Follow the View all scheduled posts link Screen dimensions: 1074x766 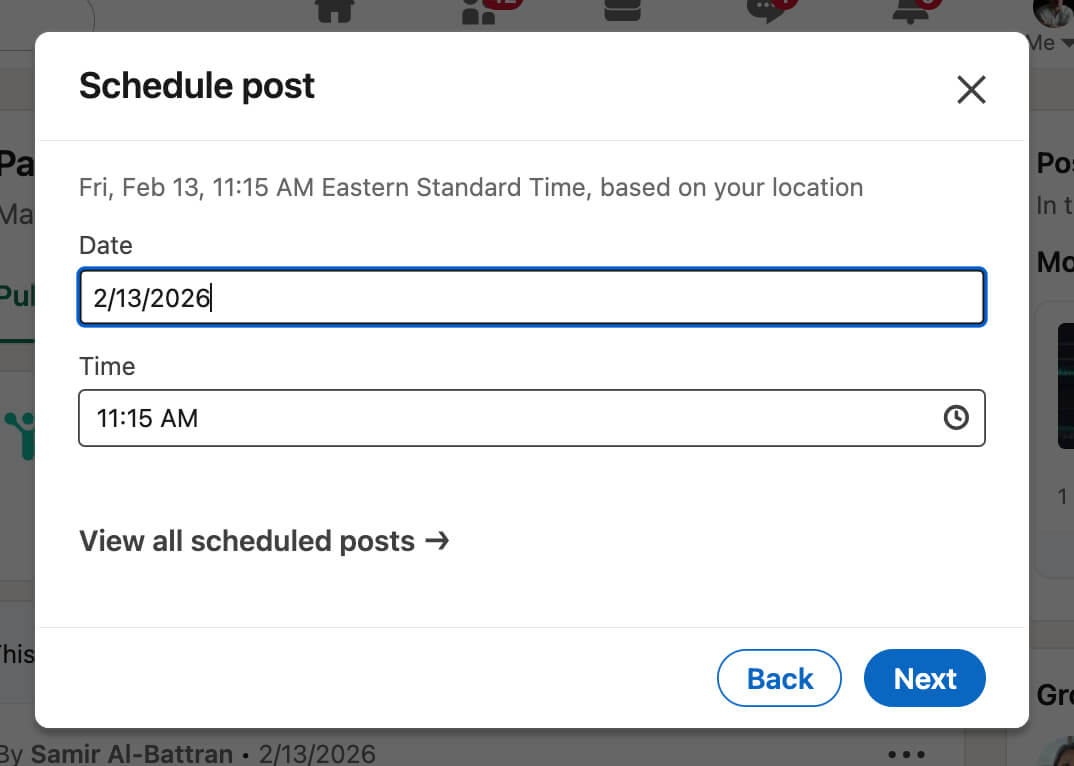264,541
